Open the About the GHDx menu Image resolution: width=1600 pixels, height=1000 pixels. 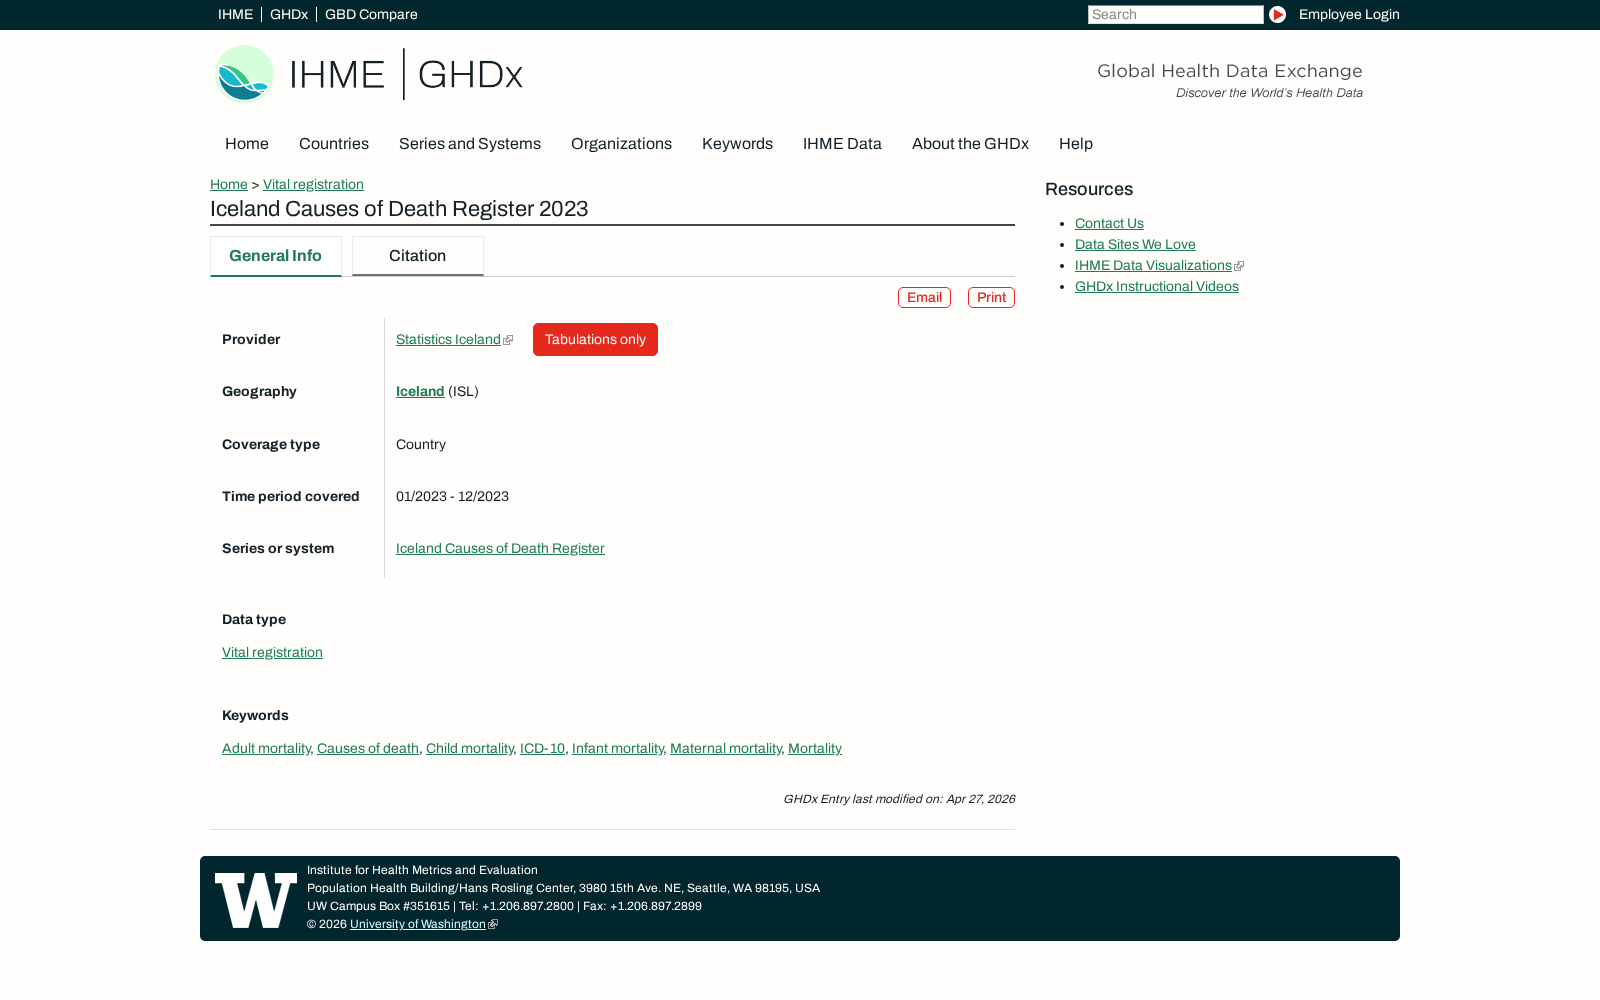coord(970,144)
